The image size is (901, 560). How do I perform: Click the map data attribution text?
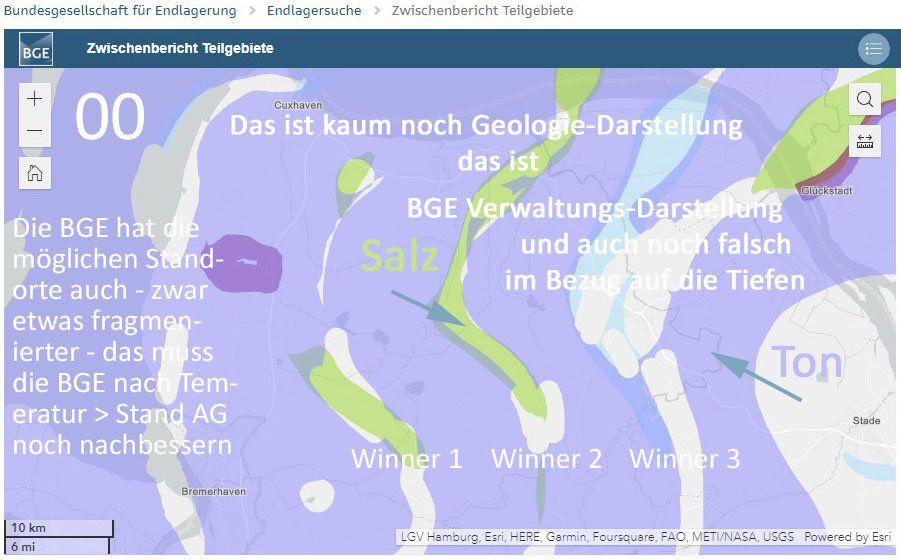[597, 536]
